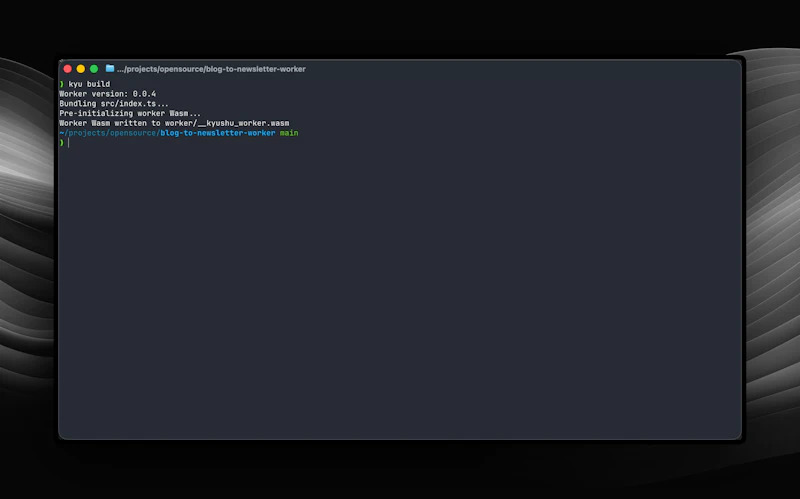Maximize terminal using the green button
The height and width of the screenshot is (499, 800).
click(x=94, y=69)
